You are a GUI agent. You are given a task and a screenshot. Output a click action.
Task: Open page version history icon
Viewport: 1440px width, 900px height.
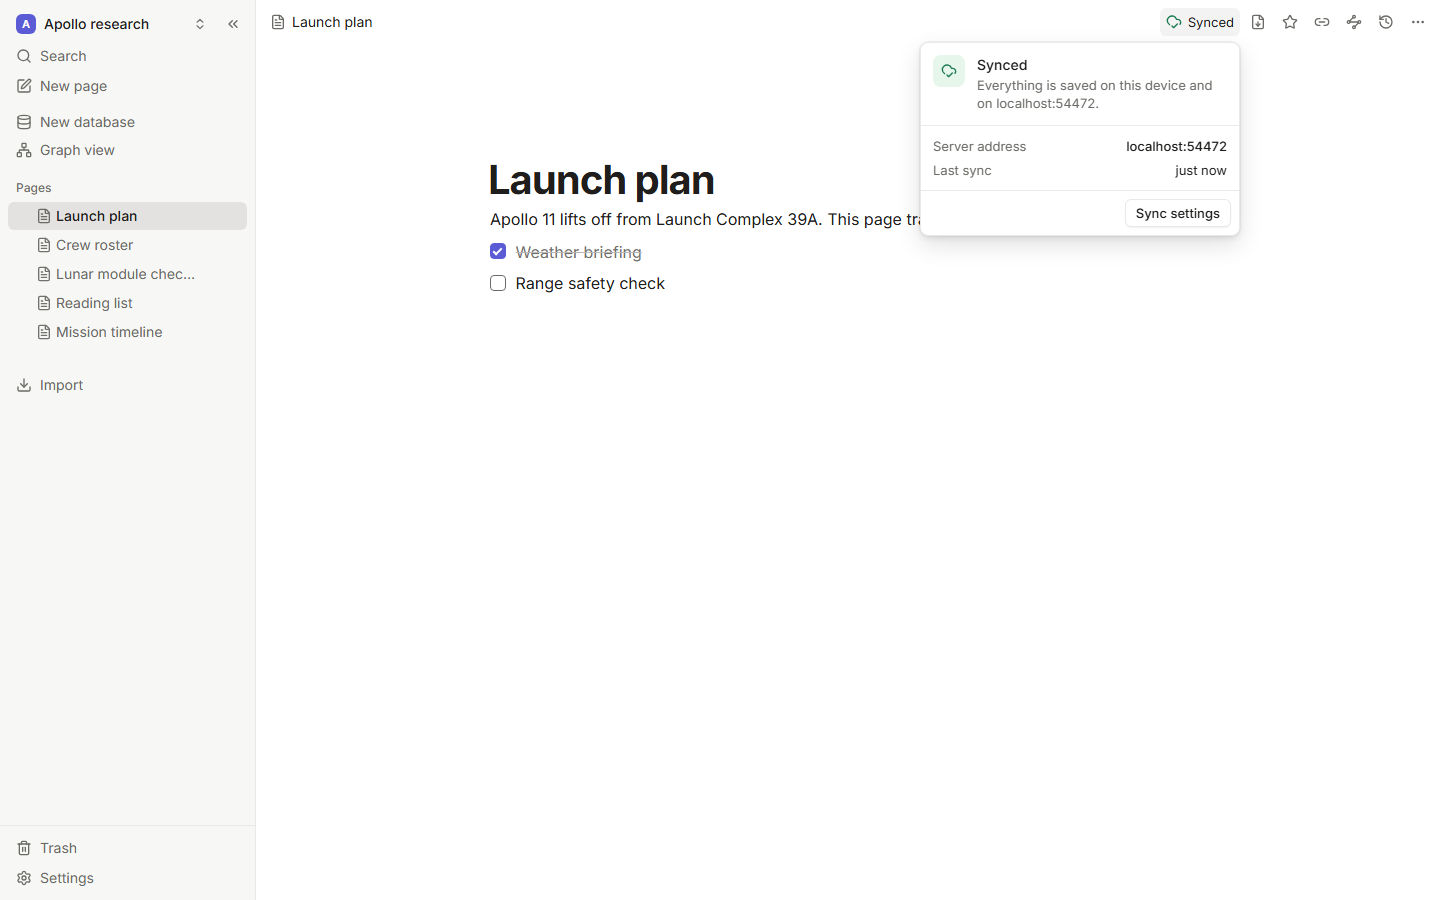pos(1386,22)
